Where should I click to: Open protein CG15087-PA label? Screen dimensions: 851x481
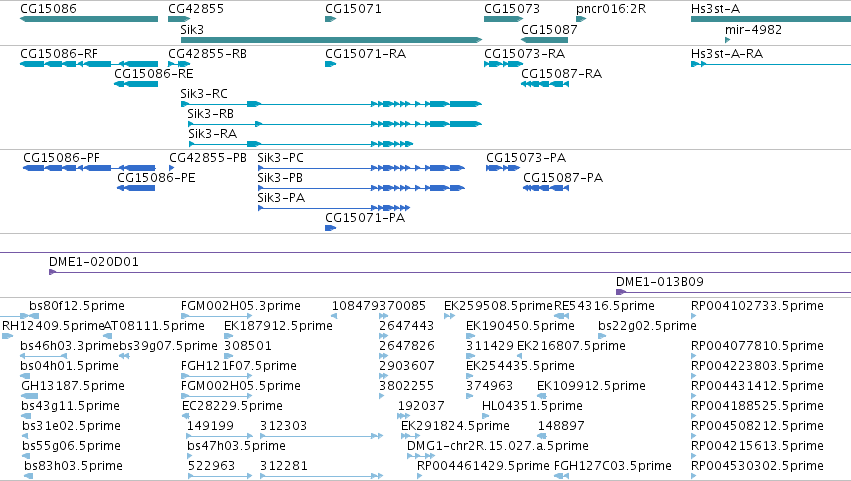pos(563,178)
